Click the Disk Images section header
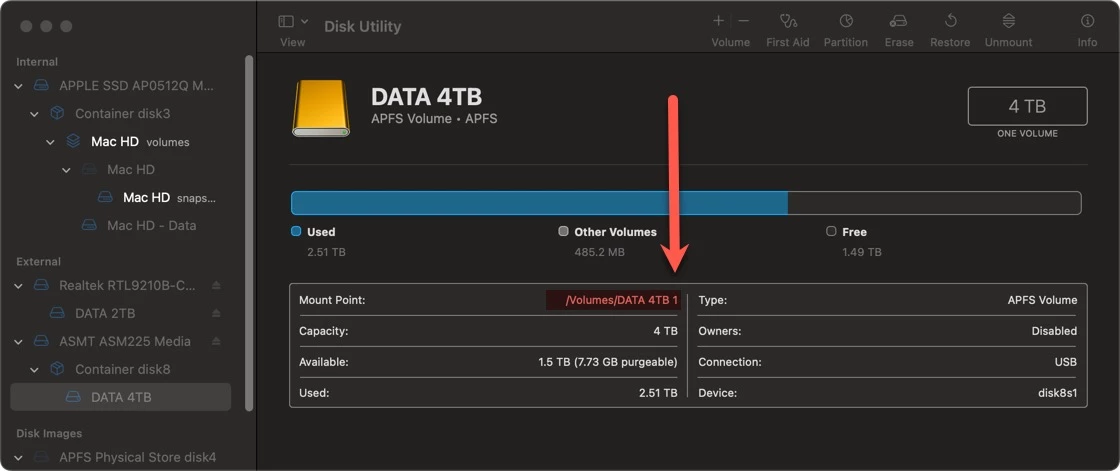Image resolution: width=1120 pixels, height=471 pixels. tap(49, 433)
